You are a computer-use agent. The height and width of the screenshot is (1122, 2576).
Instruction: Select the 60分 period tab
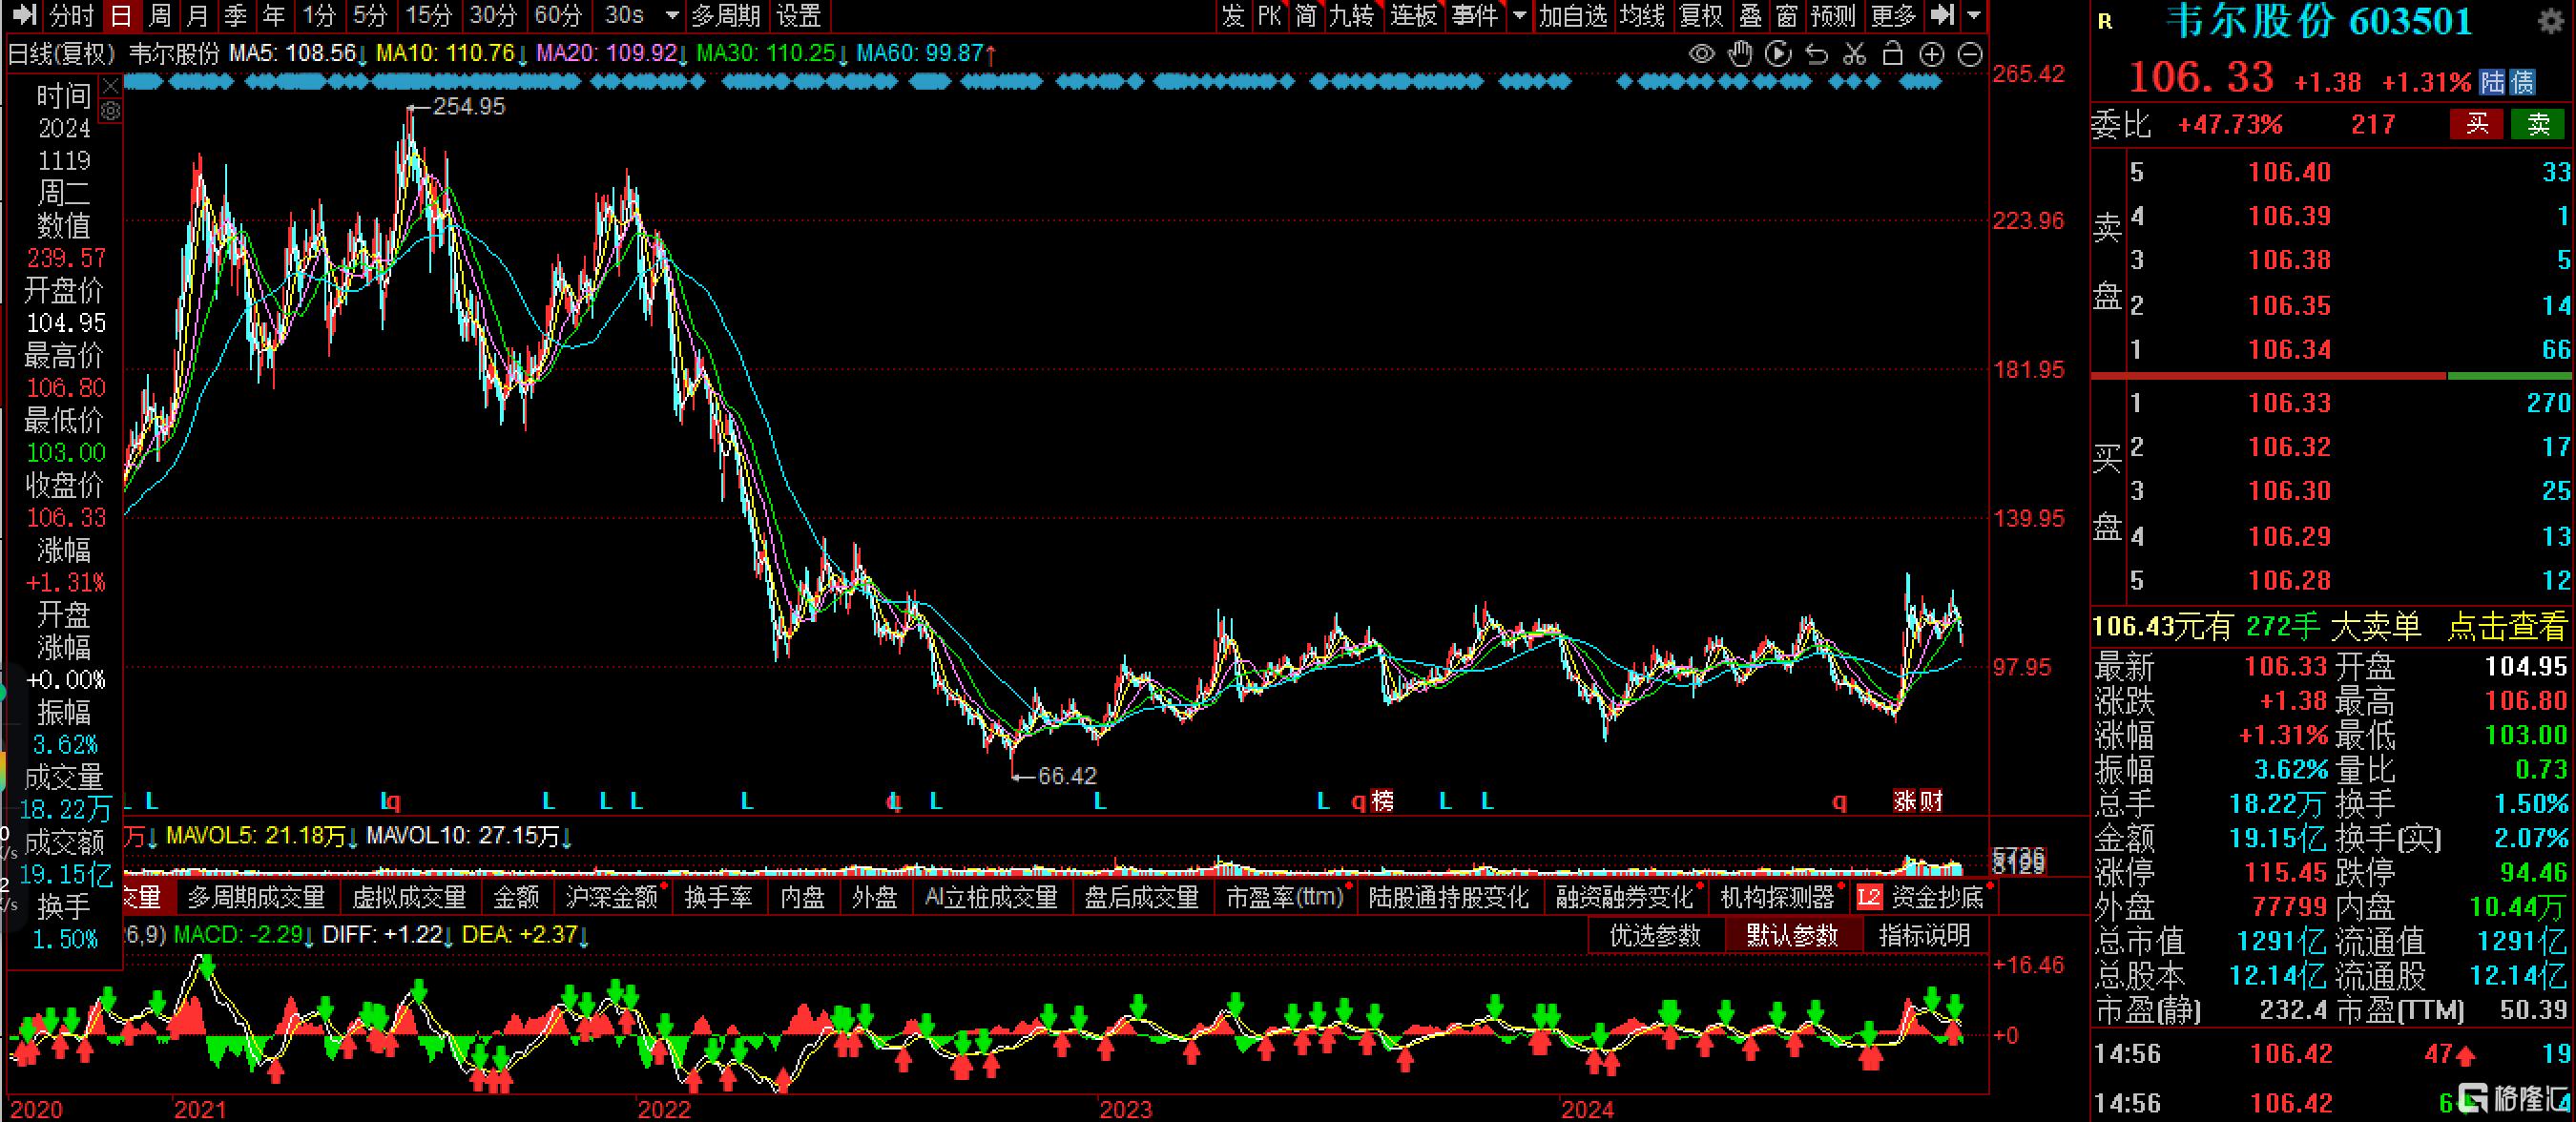(558, 15)
